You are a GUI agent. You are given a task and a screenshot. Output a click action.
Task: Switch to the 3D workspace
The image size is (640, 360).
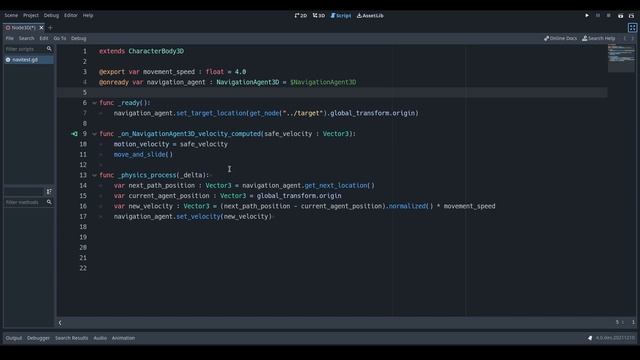319,16
